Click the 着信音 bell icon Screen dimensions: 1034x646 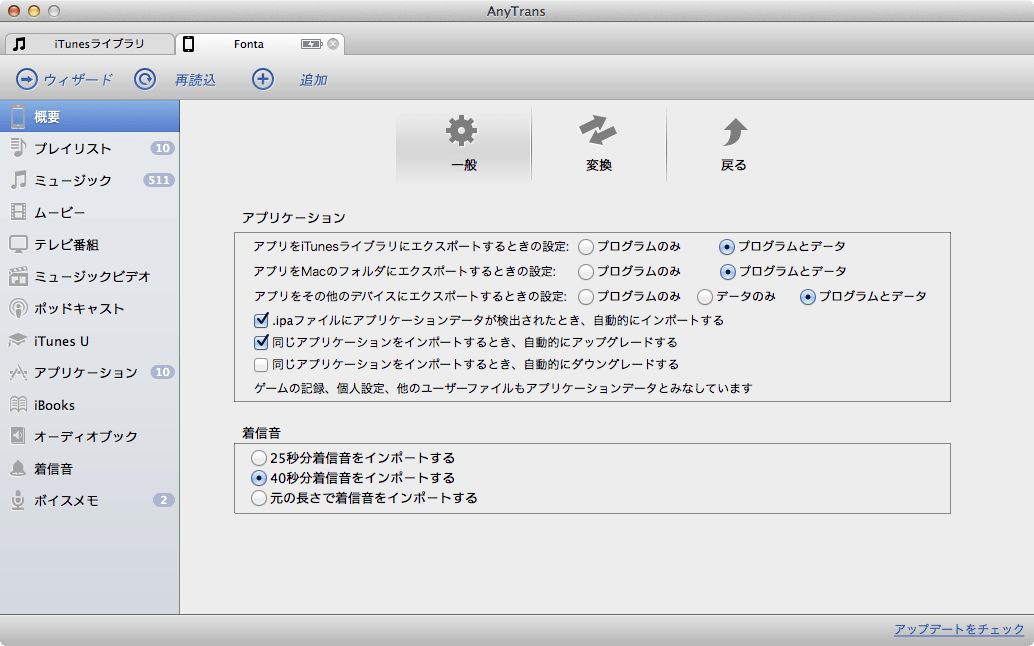tap(18, 469)
